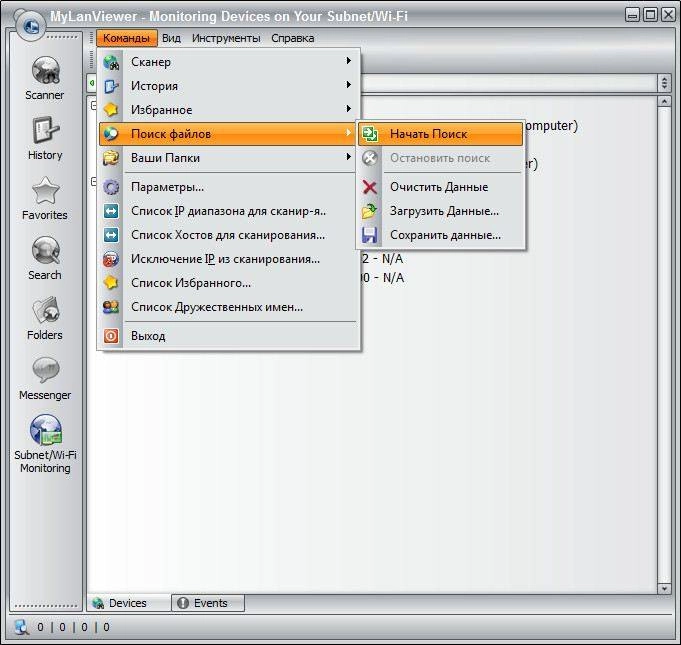Click the Очистить Данные red X icon
This screenshot has width=681, height=645.
(x=370, y=187)
